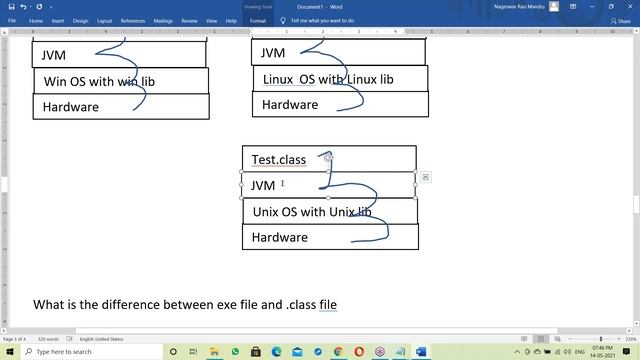Image resolution: width=640 pixels, height=360 pixels.
Task: Open the Layout Options button beside the JVM box
Action: point(425,177)
